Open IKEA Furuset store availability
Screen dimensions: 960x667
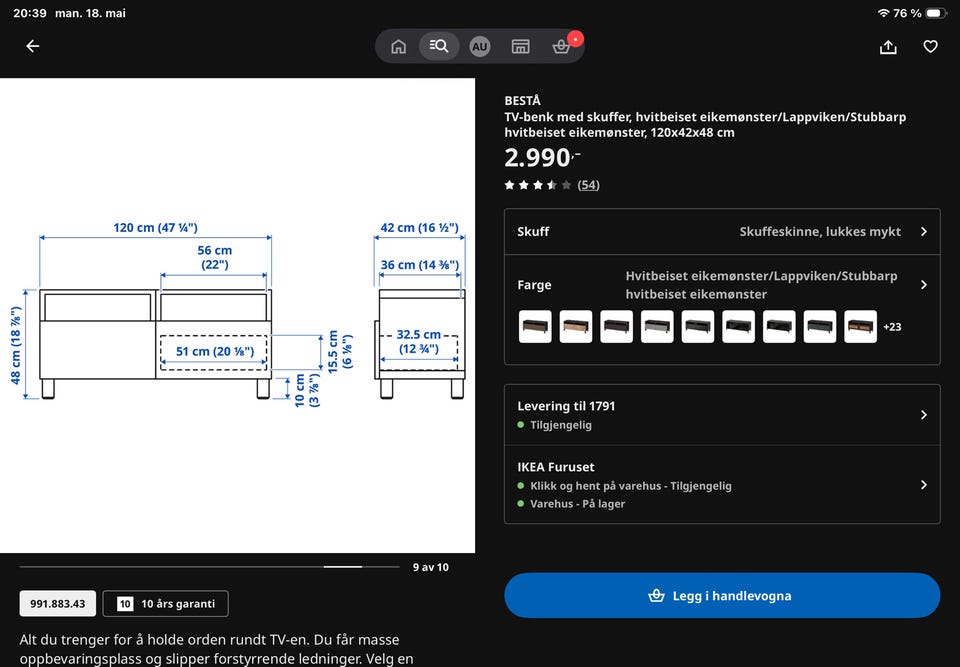point(722,484)
